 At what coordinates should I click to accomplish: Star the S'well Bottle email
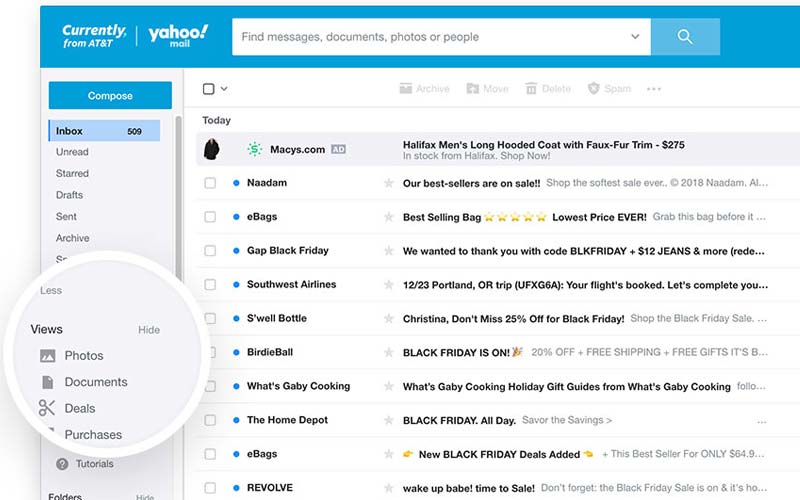[389, 318]
